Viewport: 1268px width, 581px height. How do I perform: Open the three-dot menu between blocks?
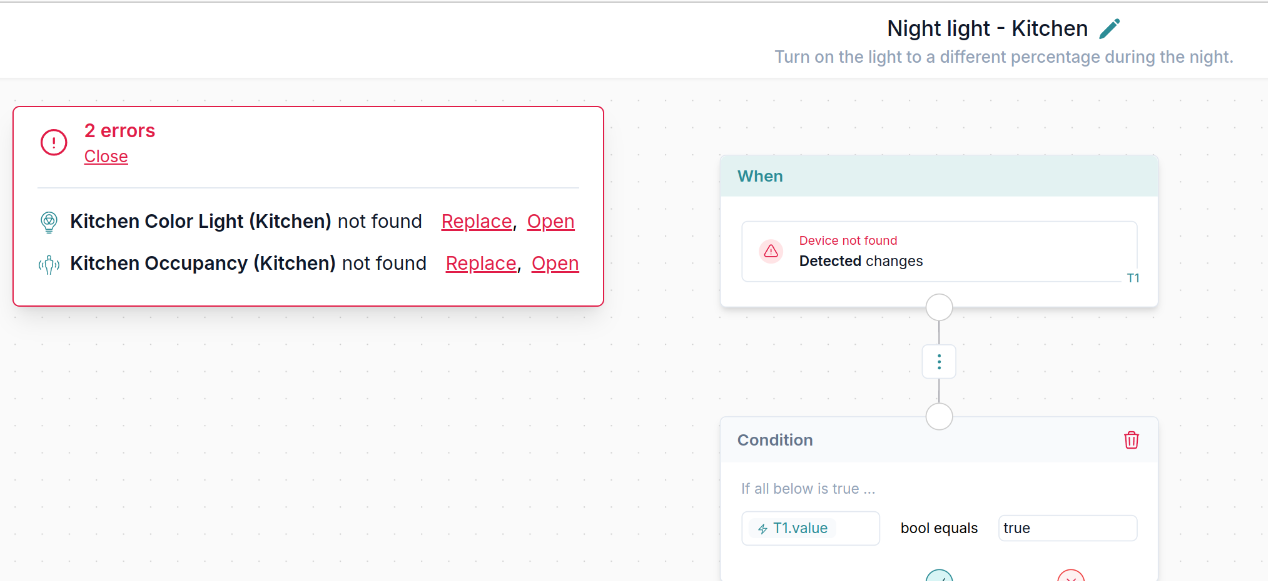pyautogui.click(x=939, y=362)
